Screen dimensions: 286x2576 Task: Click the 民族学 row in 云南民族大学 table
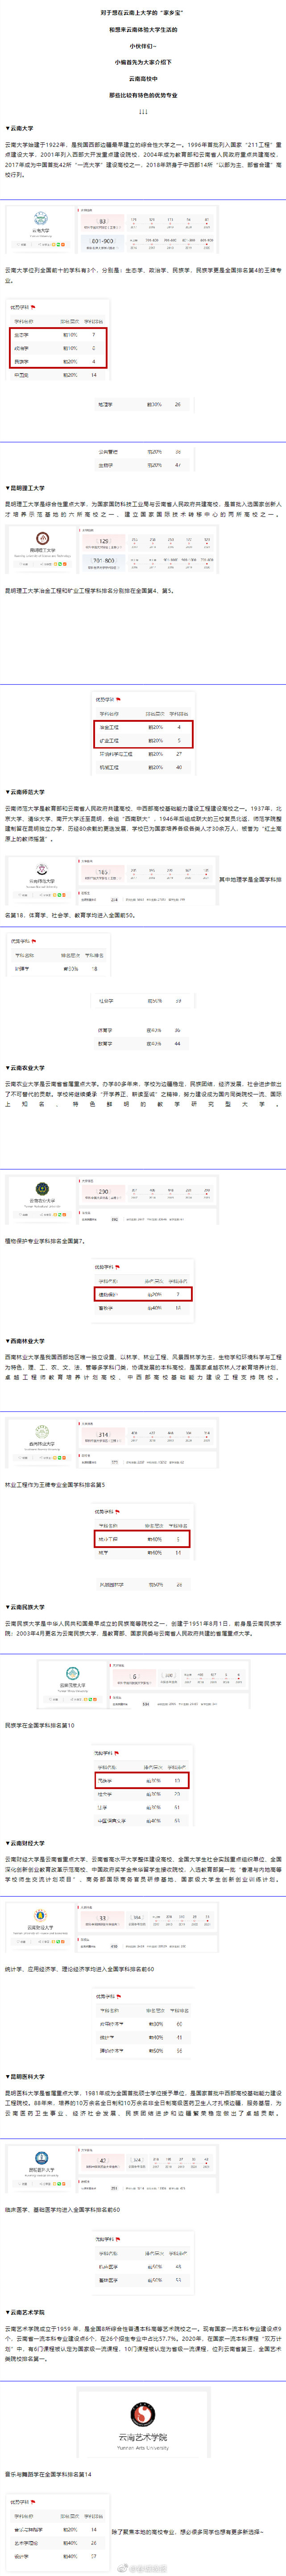click(x=141, y=1780)
